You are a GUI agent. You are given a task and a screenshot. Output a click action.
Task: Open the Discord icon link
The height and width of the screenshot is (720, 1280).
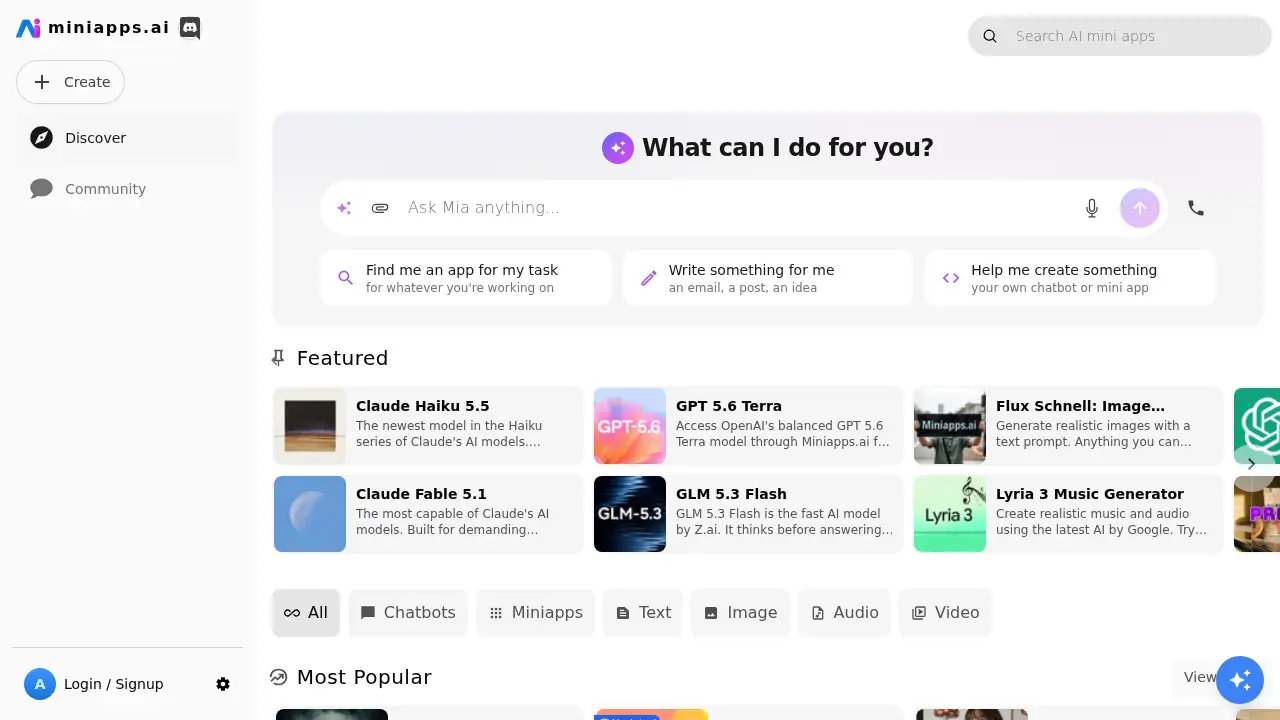tap(190, 28)
